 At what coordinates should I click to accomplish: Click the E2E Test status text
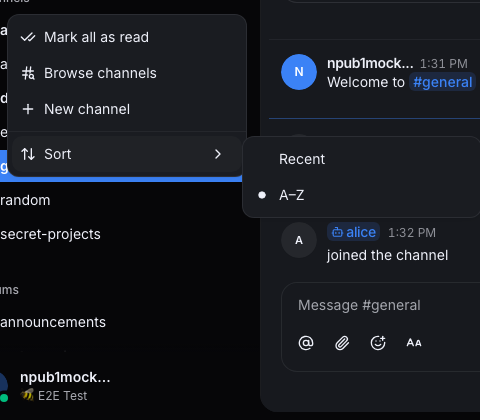click(x=62, y=396)
